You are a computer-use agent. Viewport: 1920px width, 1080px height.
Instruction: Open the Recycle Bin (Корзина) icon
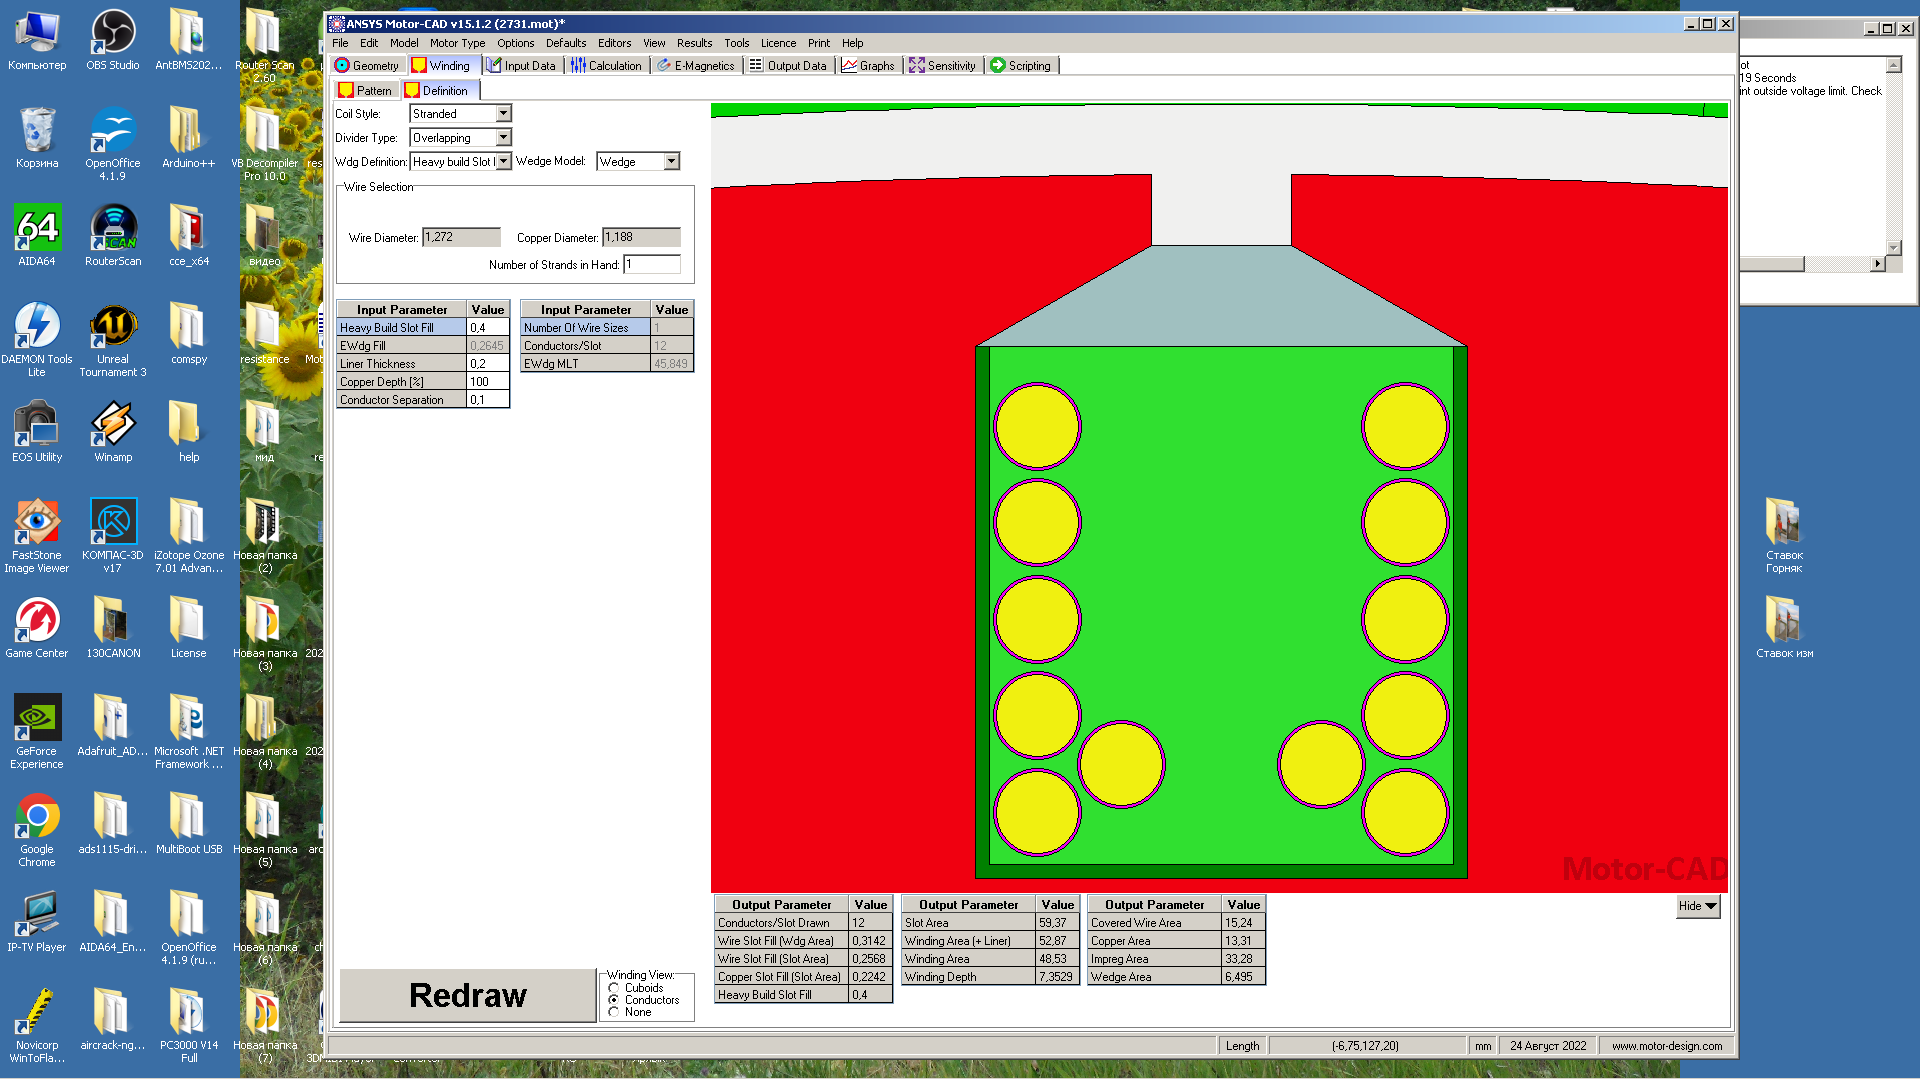(x=37, y=139)
